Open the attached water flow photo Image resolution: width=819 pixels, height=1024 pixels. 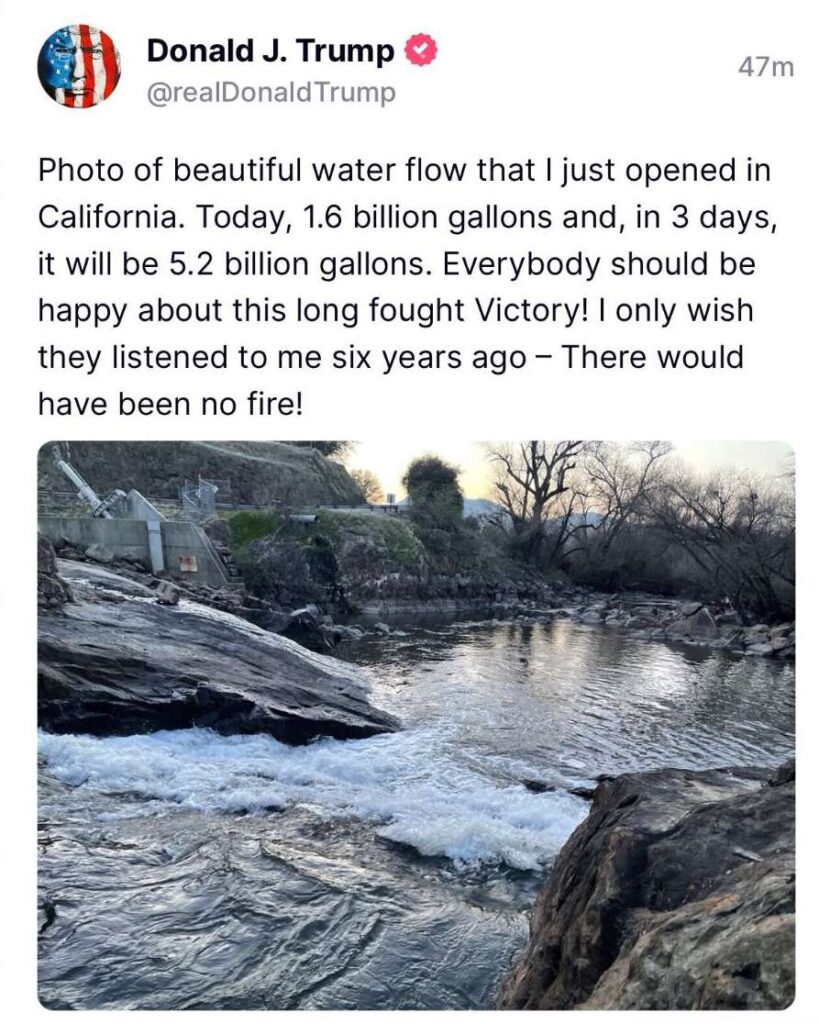[416, 724]
